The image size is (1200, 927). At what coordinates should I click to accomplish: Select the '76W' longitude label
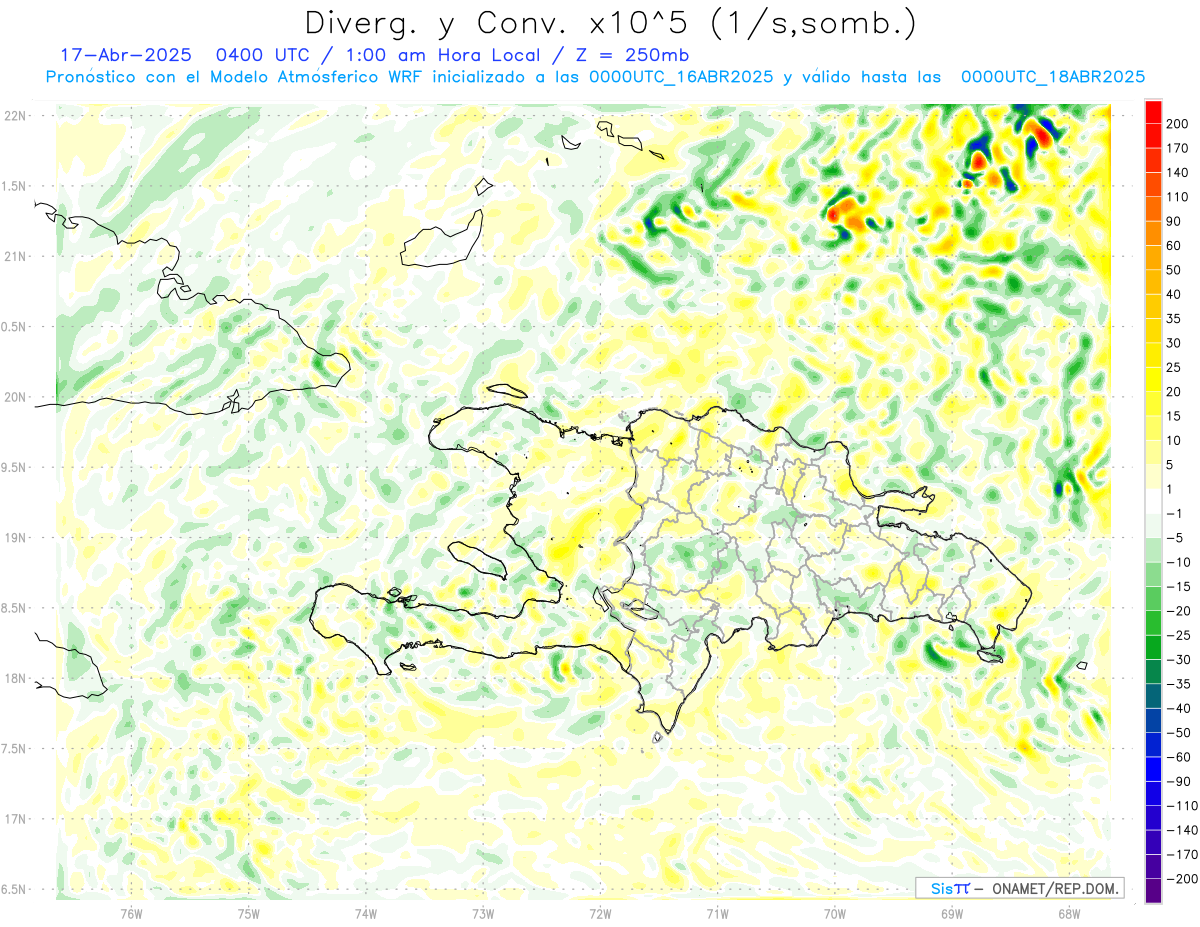[x=131, y=914]
